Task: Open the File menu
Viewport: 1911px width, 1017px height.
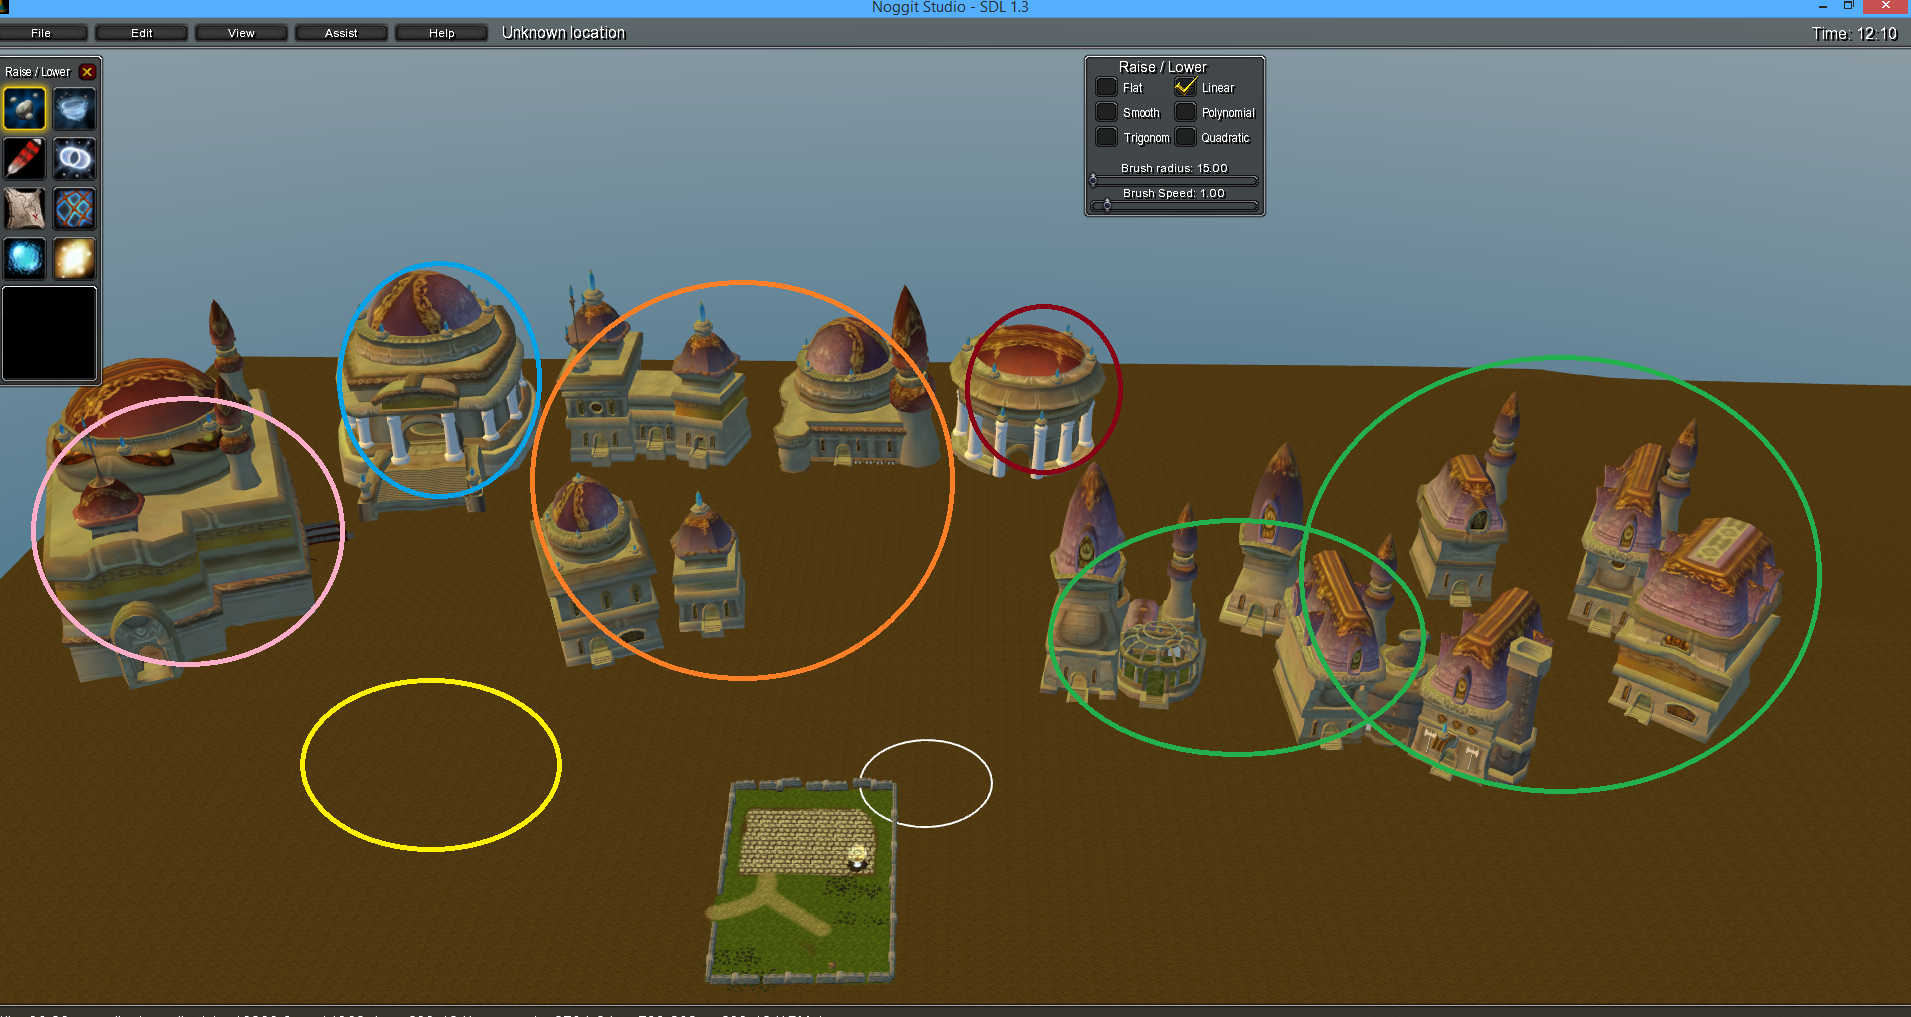Action: pyautogui.click(x=41, y=33)
